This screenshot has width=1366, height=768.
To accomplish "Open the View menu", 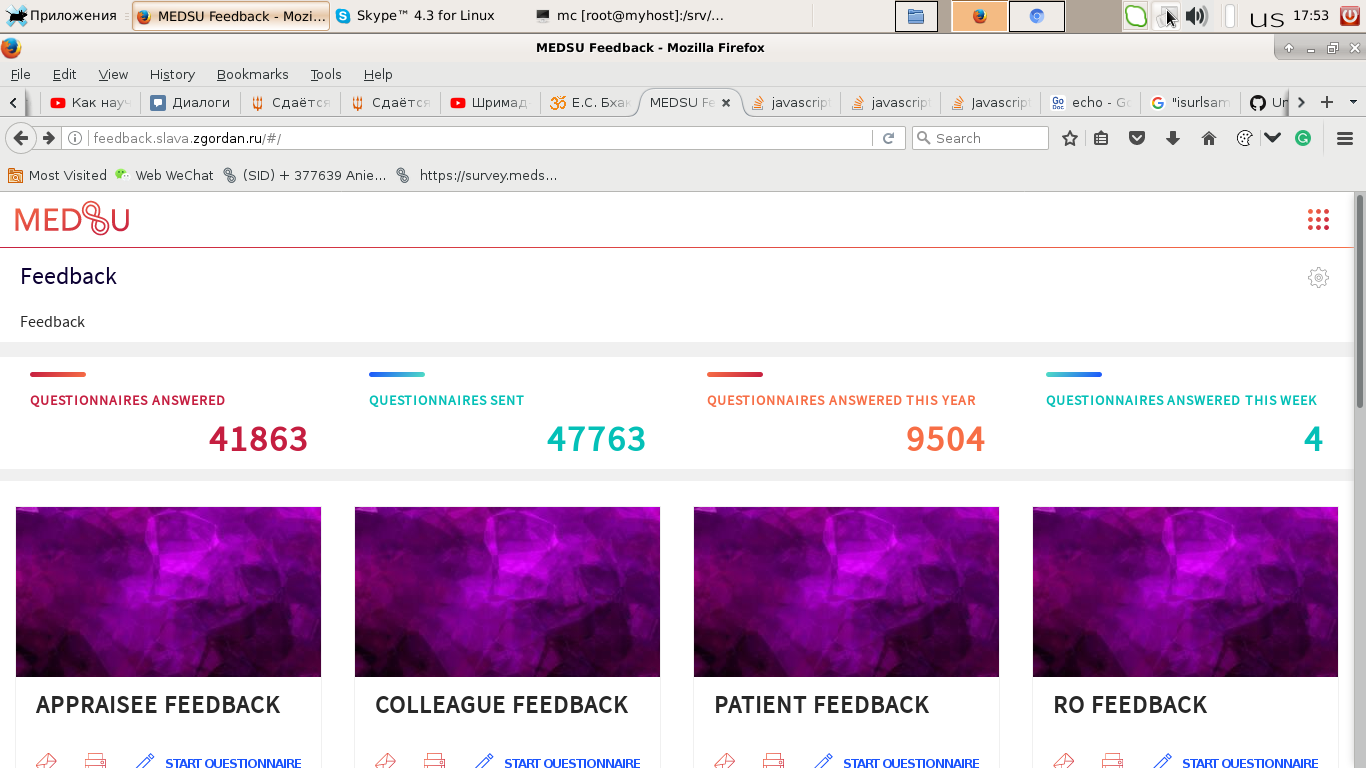I will pos(113,74).
